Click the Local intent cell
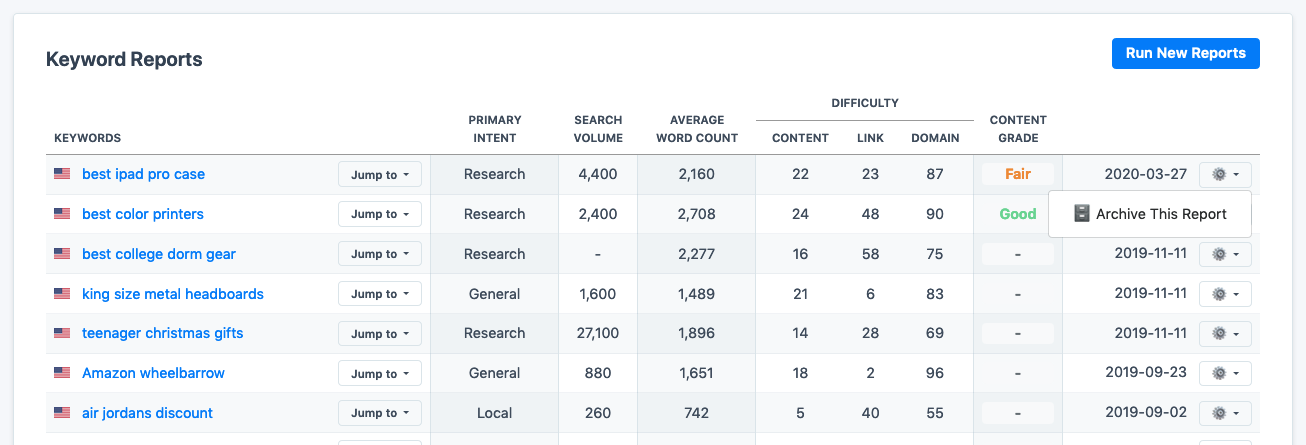 click(x=494, y=413)
